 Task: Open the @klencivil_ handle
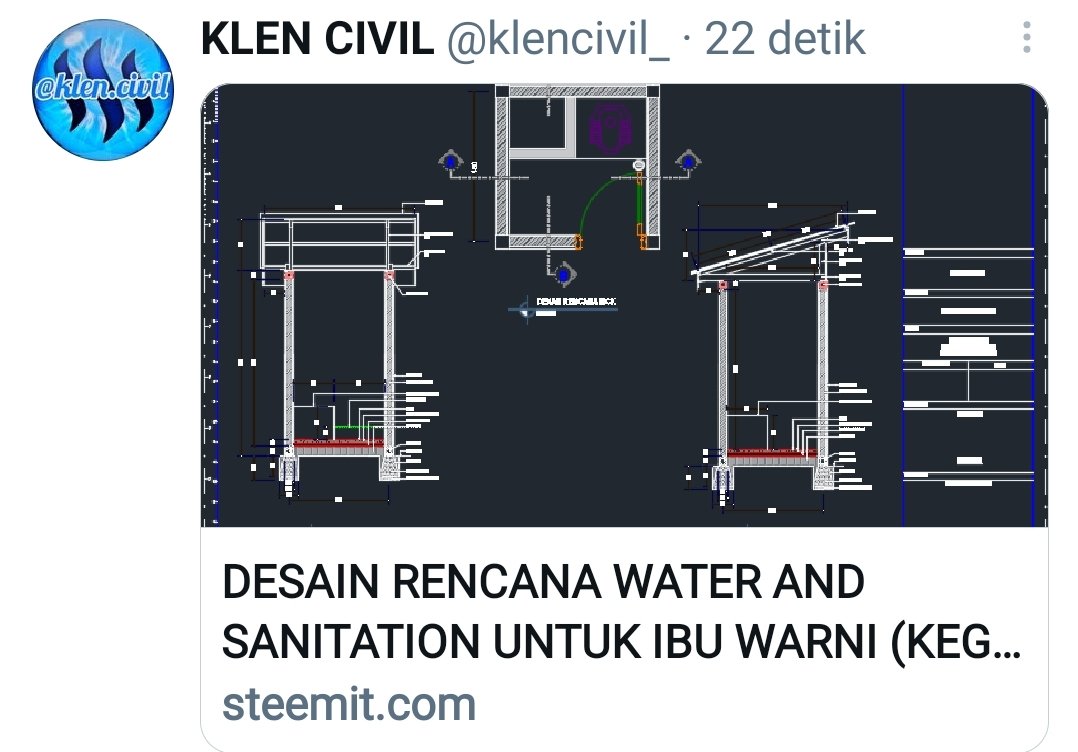(x=558, y=39)
